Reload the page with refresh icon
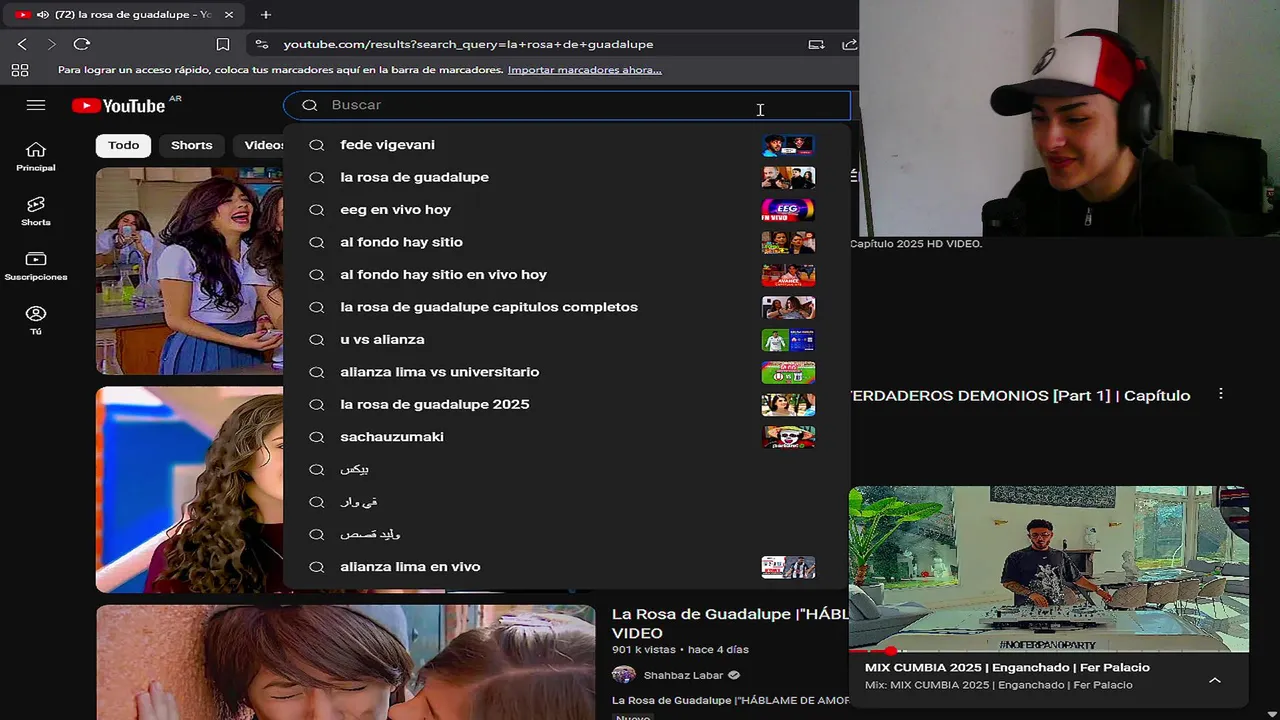This screenshot has width=1280, height=720. coord(82,44)
